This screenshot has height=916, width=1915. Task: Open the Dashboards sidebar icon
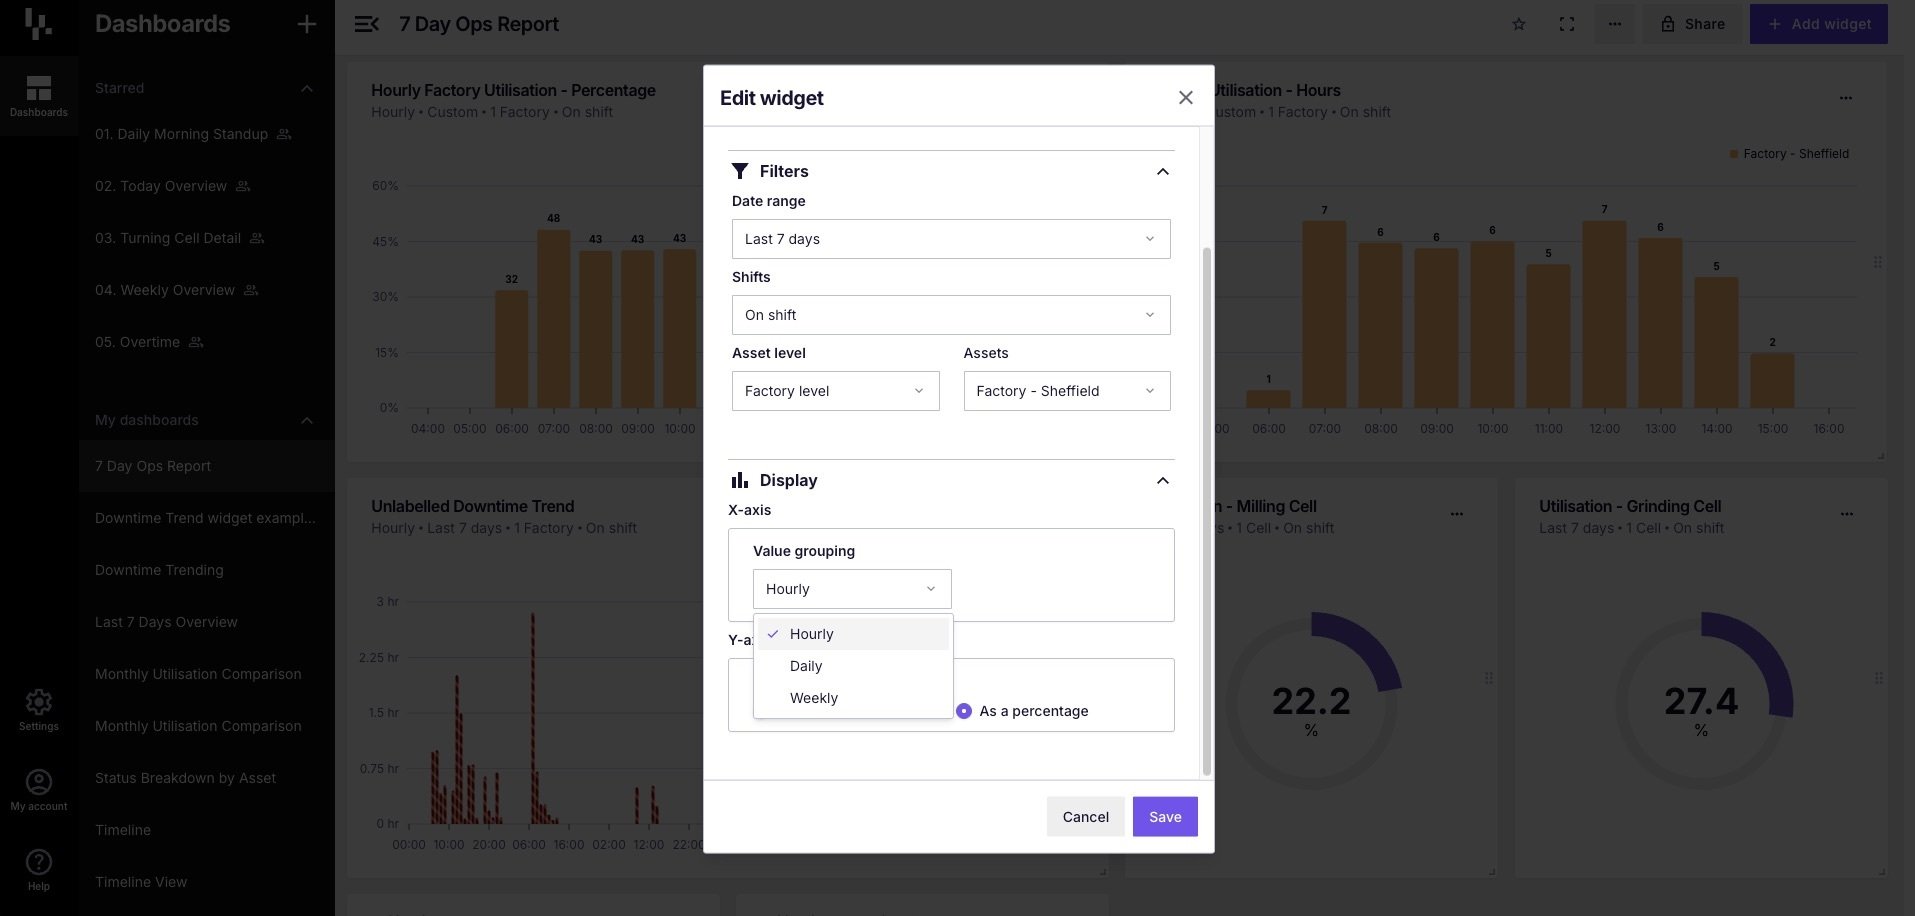(39, 96)
